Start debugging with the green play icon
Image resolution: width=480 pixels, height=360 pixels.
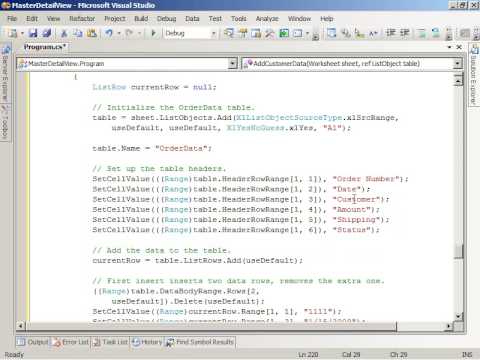pos(153,33)
